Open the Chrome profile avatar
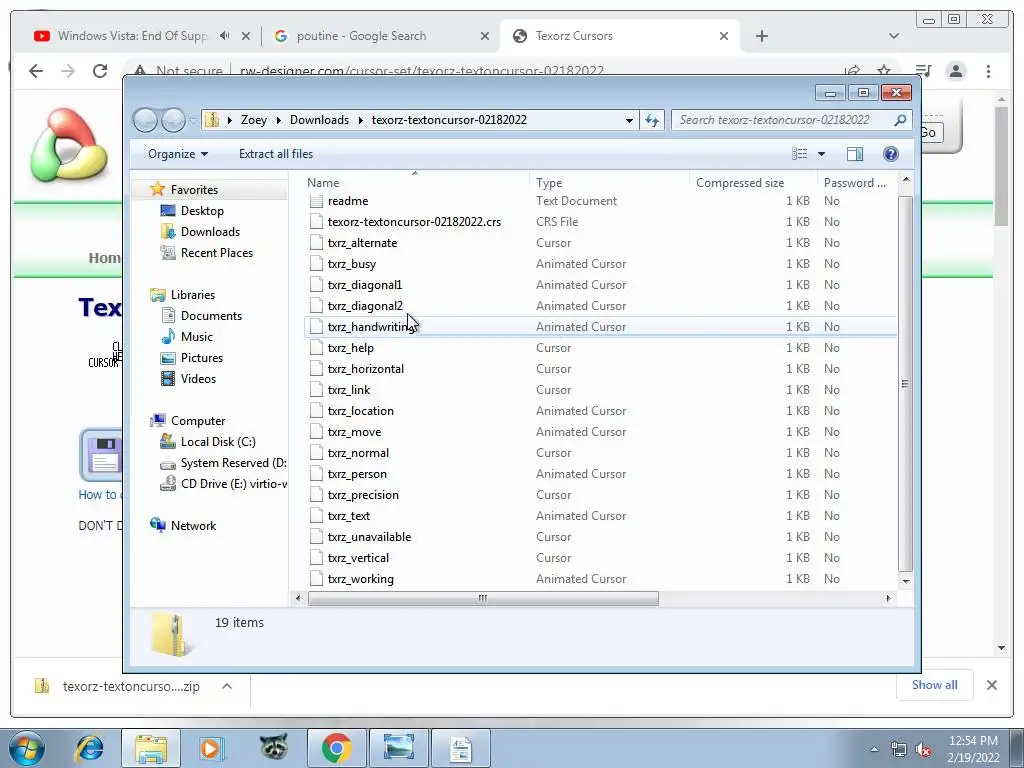This screenshot has height=768, width=1024. coord(956,71)
